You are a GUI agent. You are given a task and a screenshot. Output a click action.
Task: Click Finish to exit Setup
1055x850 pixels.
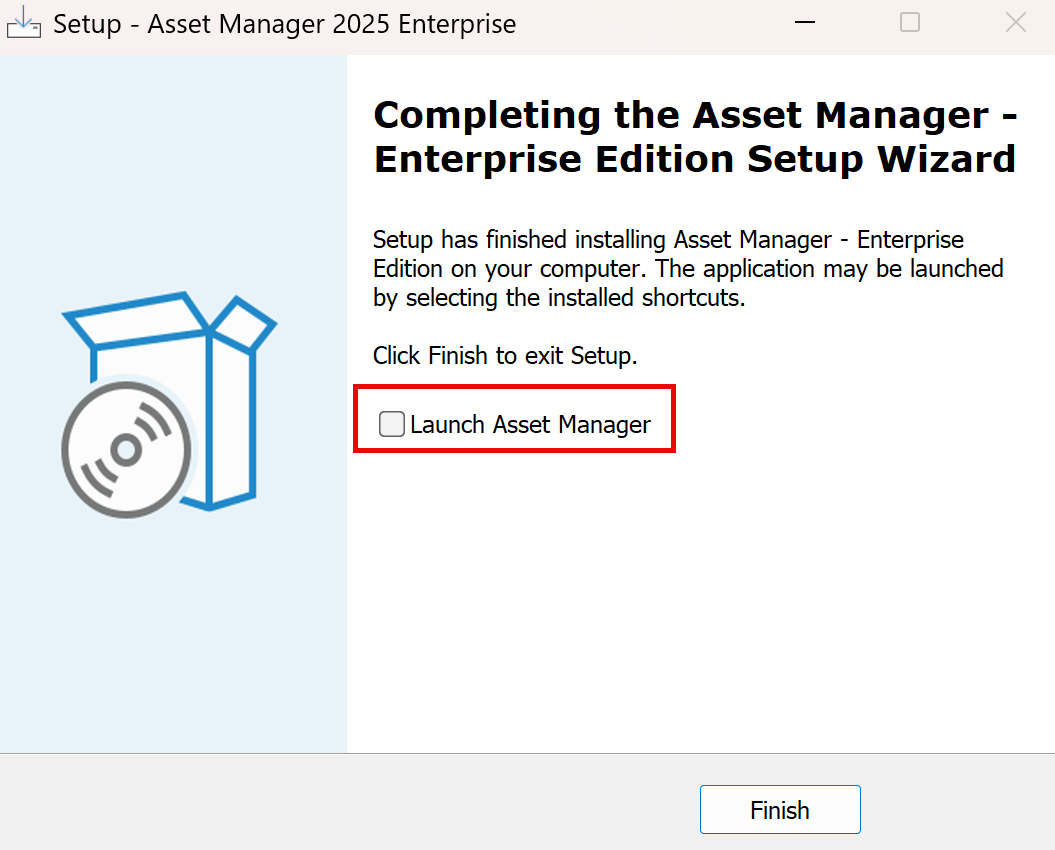[x=780, y=810]
